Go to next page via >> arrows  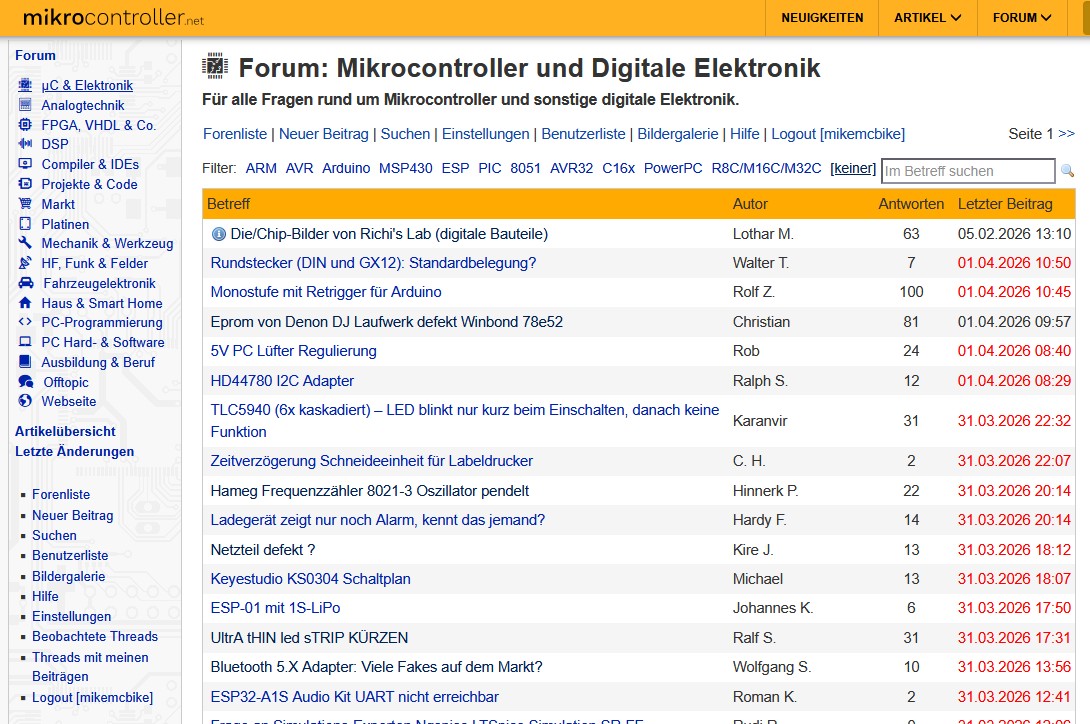click(1066, 134)
